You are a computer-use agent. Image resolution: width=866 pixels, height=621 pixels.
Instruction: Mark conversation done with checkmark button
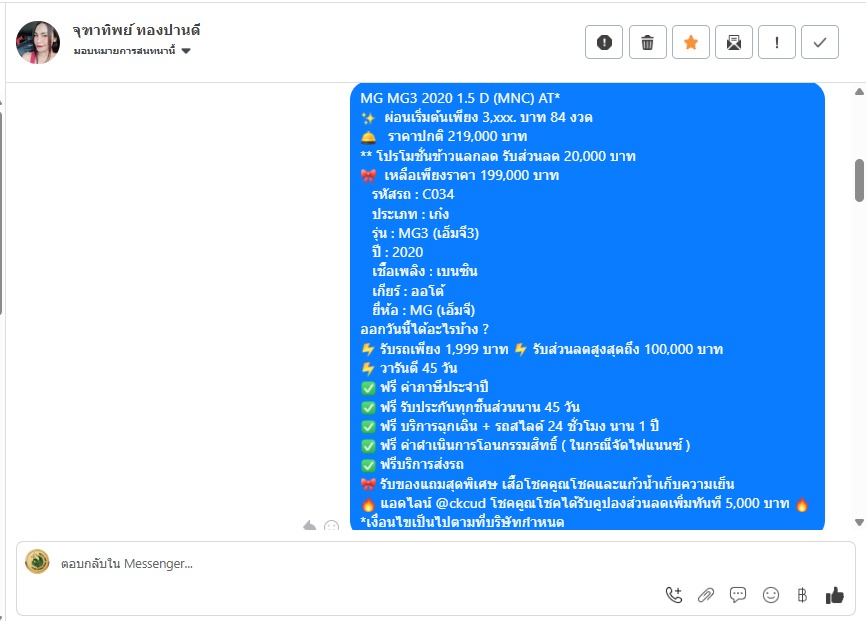click(820, 42)
